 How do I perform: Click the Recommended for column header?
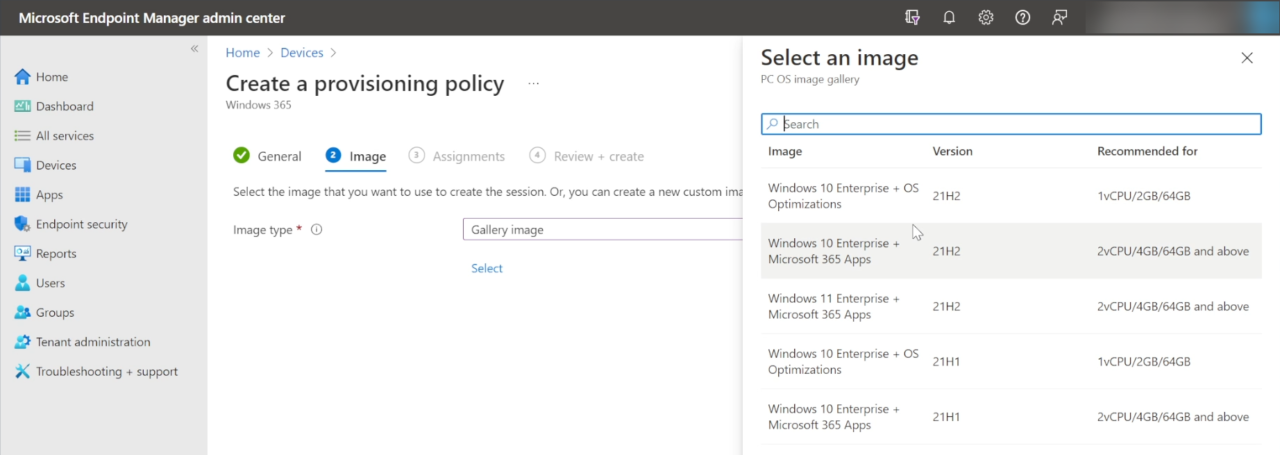click(x=1147, y=151)
